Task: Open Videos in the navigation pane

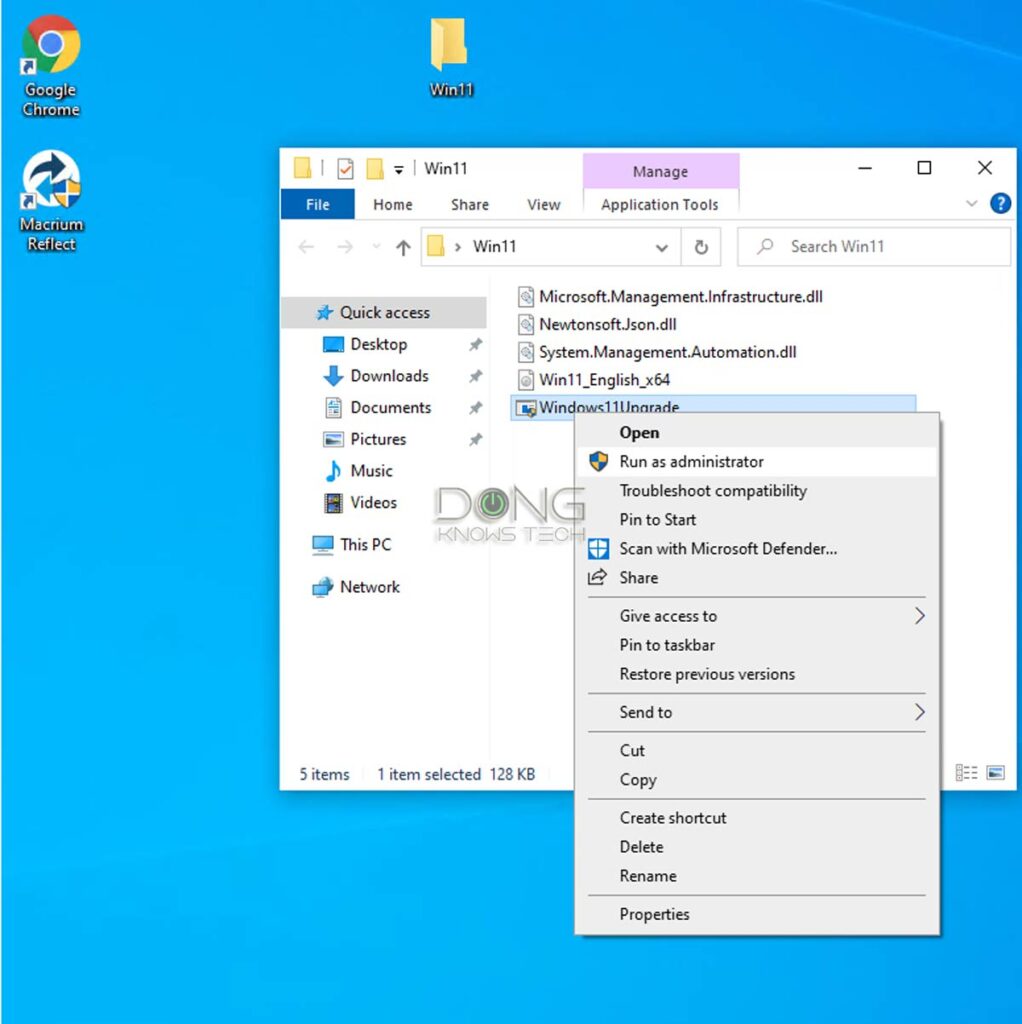Action: (373, 502)
